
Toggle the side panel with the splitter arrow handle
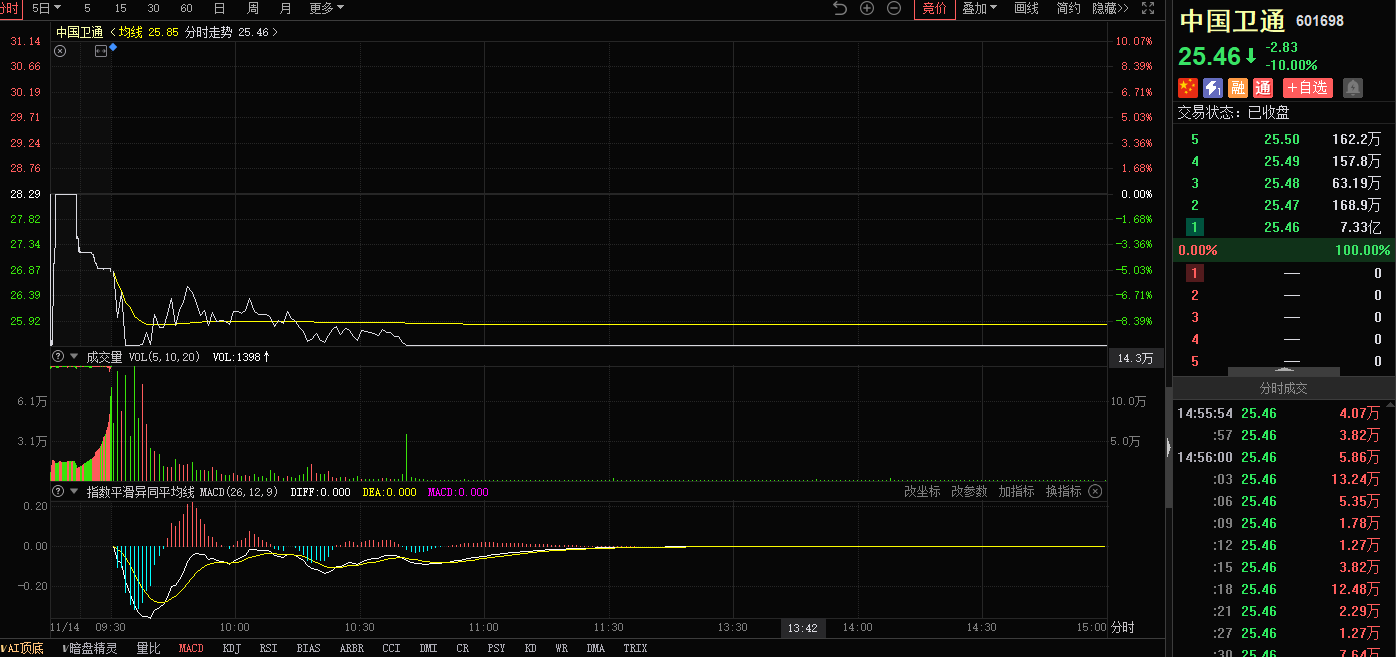[1168, 447]
